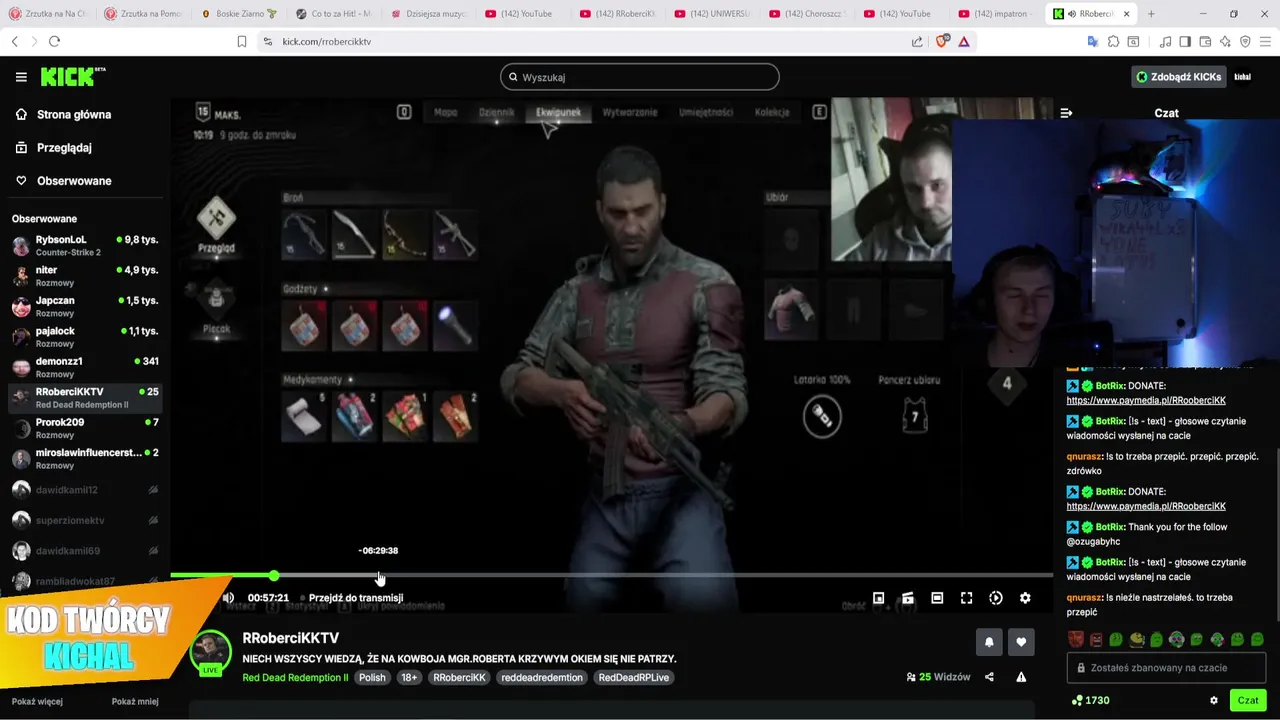Click the notification bell for RRoberciKKTV

click(x=989, y=642)
